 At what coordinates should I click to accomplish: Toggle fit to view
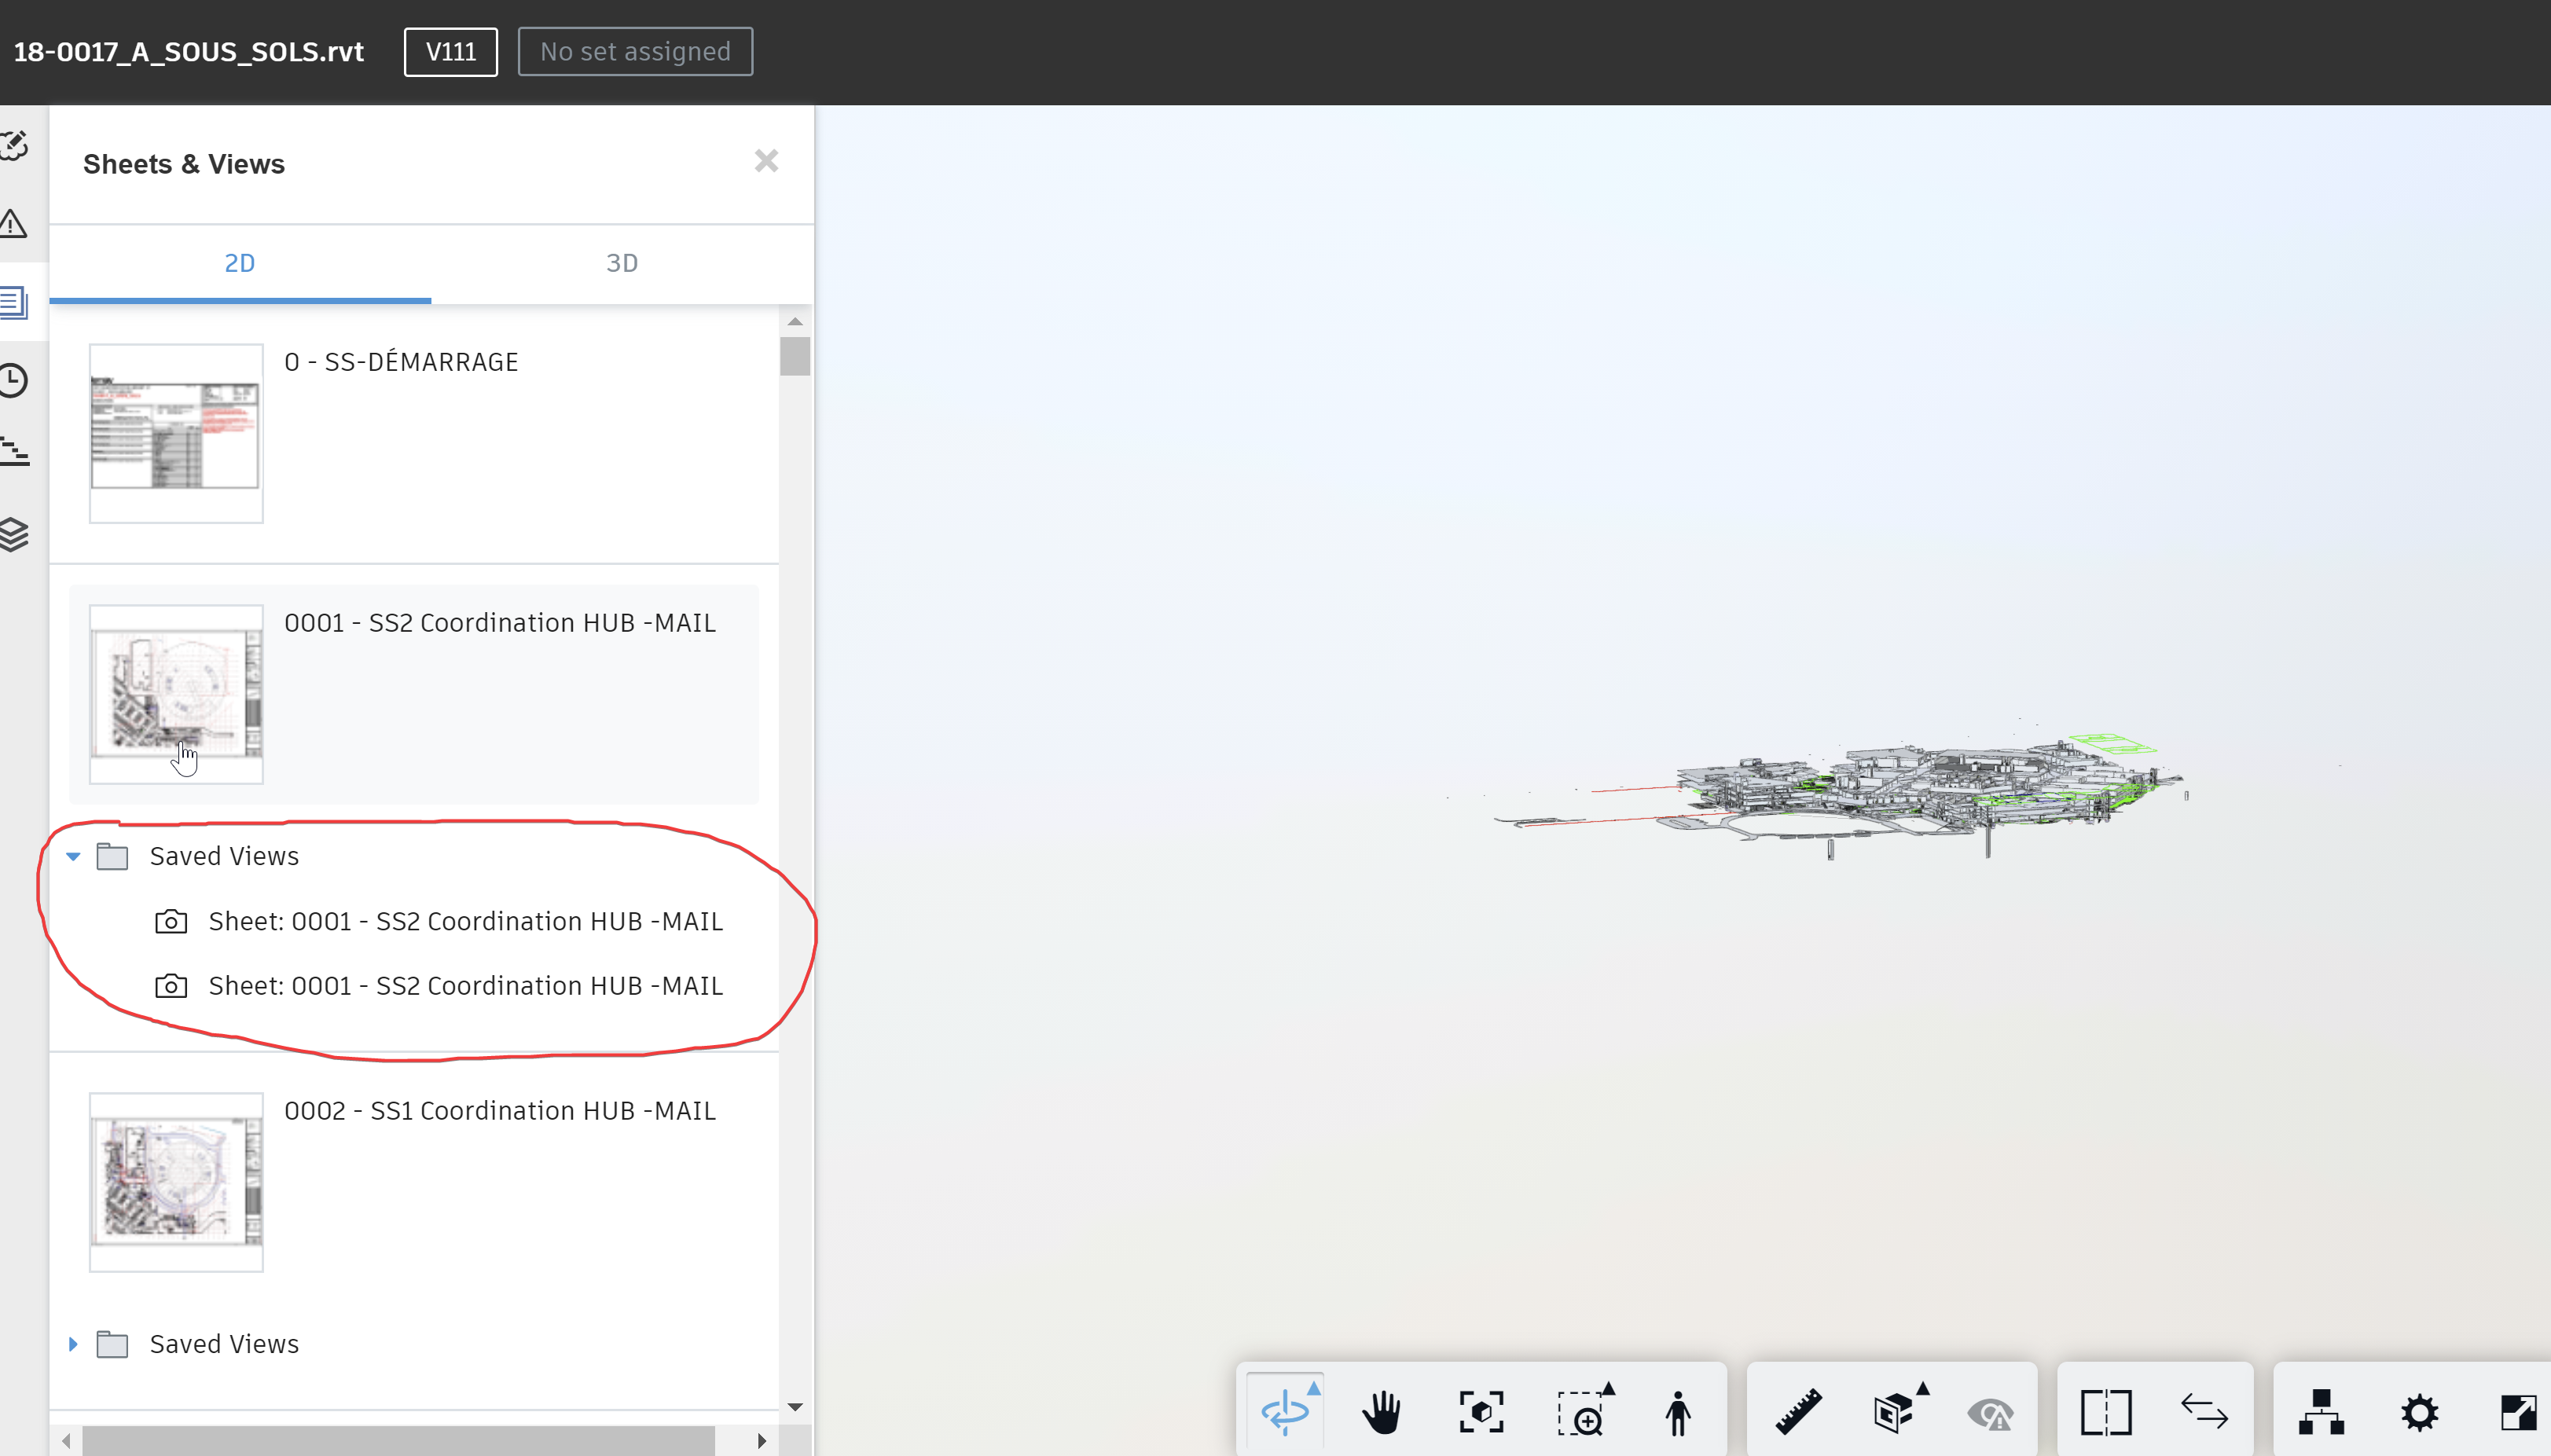tap(1481, 1411)
